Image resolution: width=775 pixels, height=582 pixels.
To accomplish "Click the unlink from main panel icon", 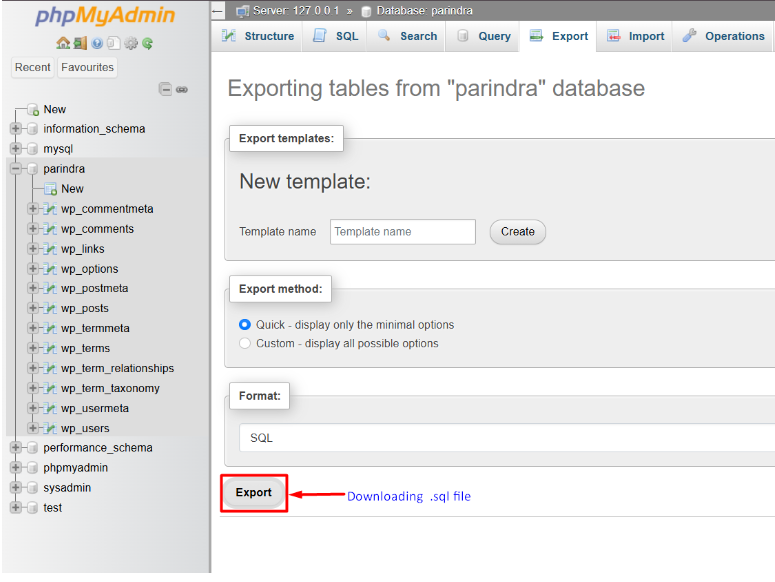I will (x=182, y=89).
